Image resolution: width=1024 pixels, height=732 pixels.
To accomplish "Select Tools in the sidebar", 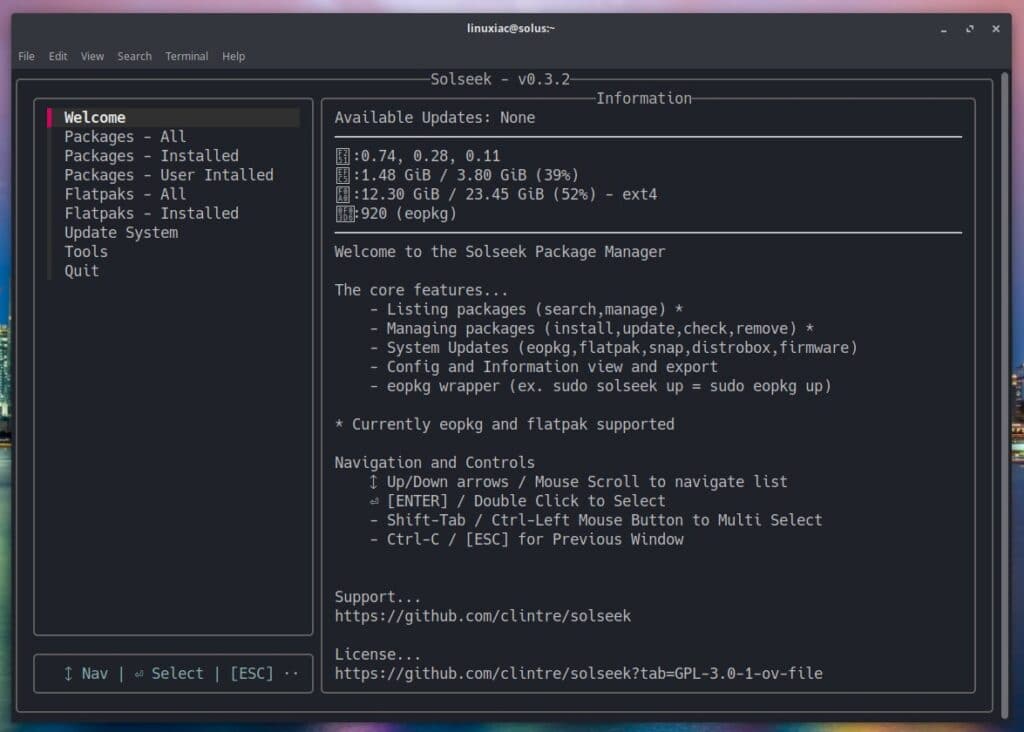I will pyautogui.click(x=85, y=251).
